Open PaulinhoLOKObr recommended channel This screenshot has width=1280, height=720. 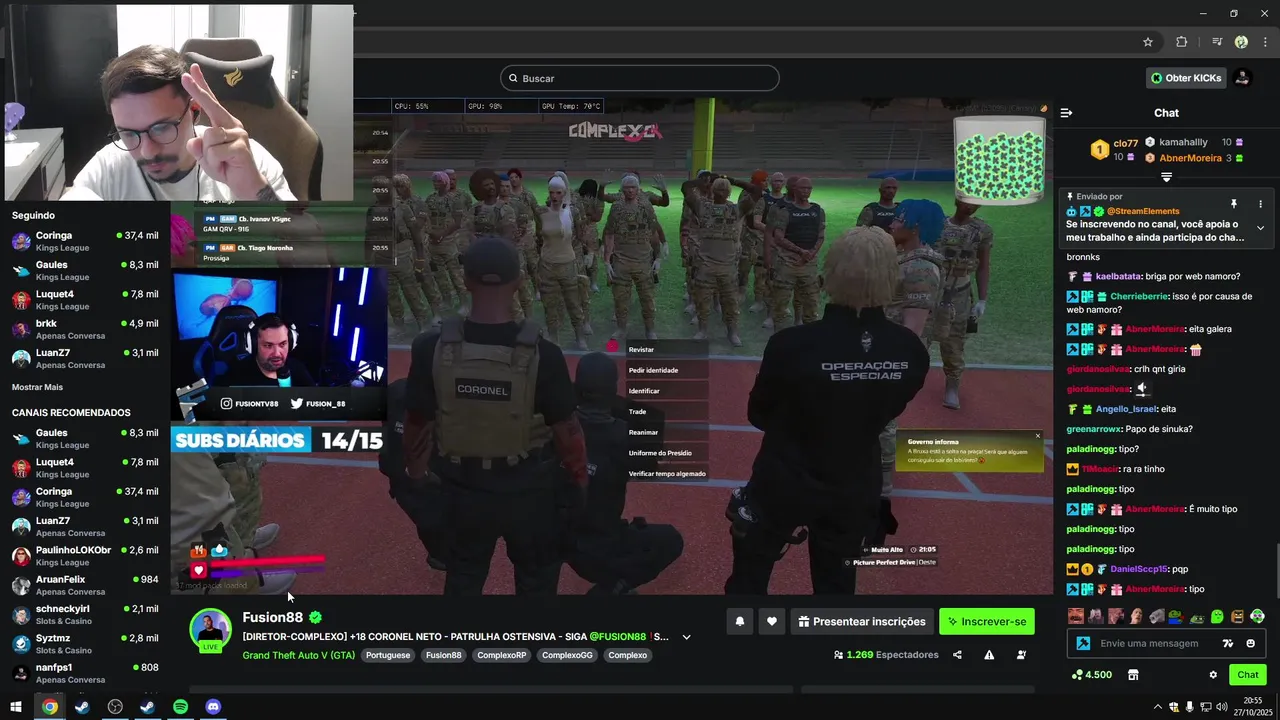click(85, 555)
